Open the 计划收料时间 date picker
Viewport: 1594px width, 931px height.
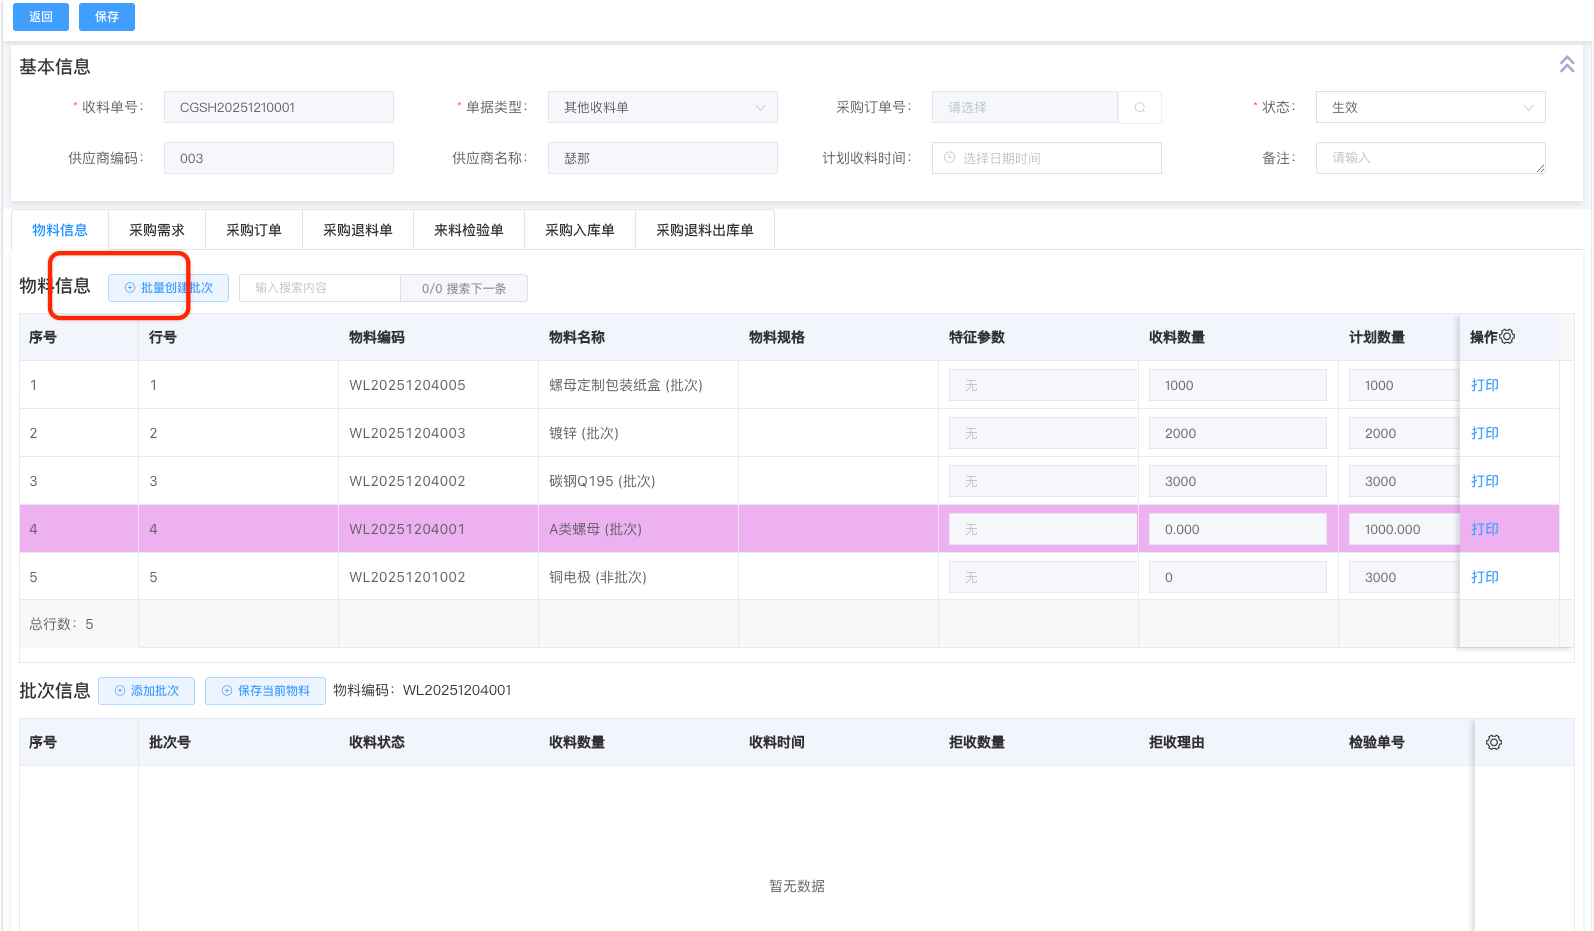tap(1046, 158)
